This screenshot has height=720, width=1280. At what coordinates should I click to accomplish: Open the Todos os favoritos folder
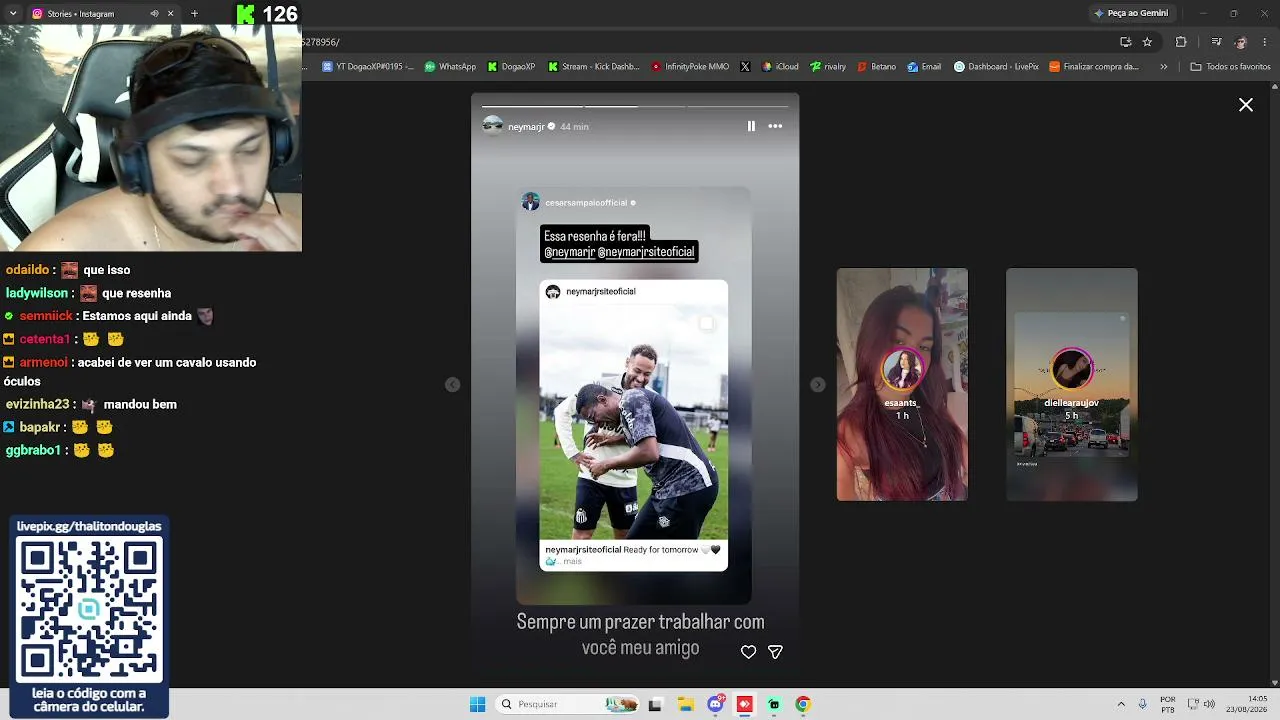[x=1230, y=67]
